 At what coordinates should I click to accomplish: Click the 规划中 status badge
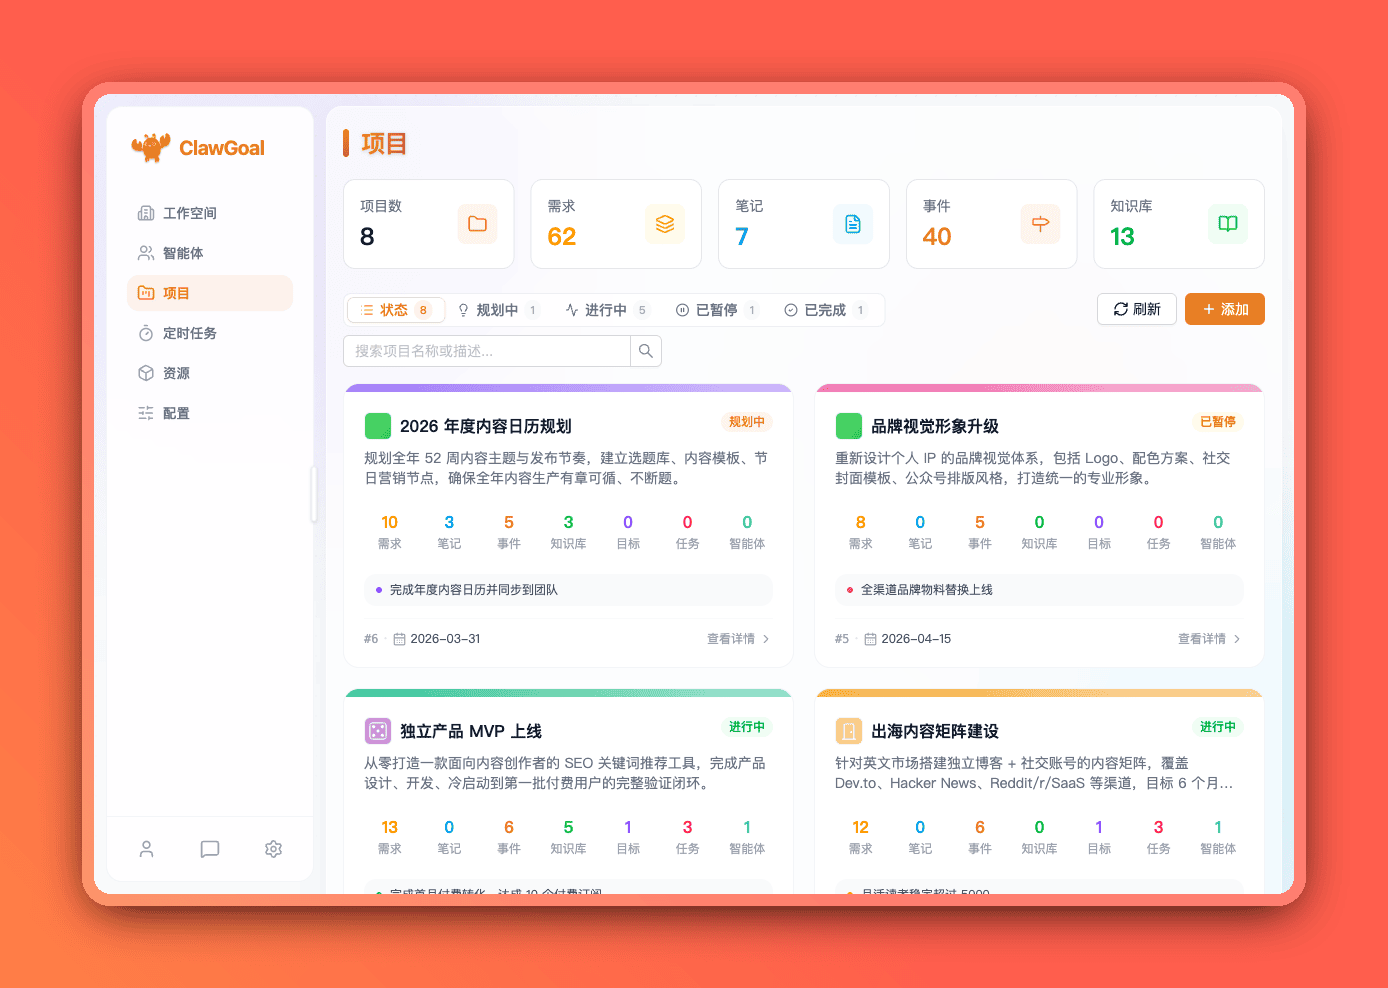coord(747,422)
